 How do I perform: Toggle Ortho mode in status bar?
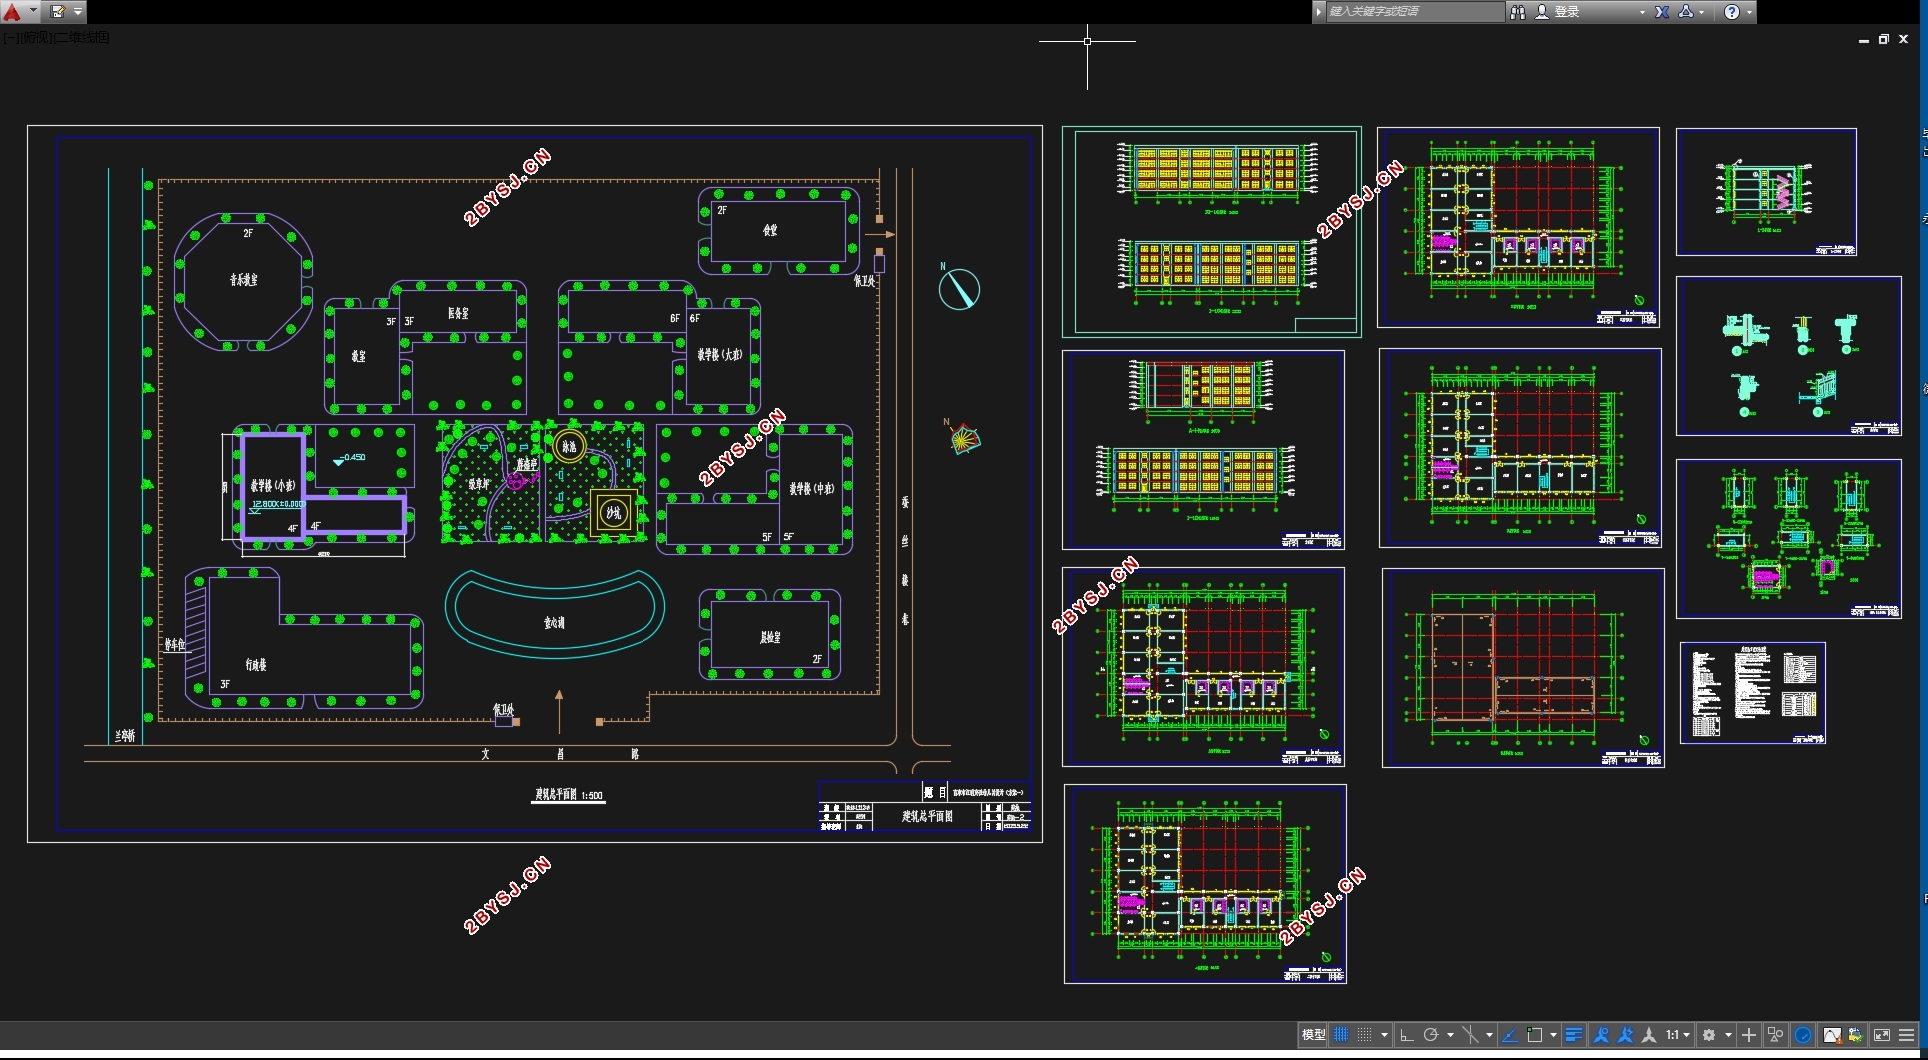pos(1407,1035)
